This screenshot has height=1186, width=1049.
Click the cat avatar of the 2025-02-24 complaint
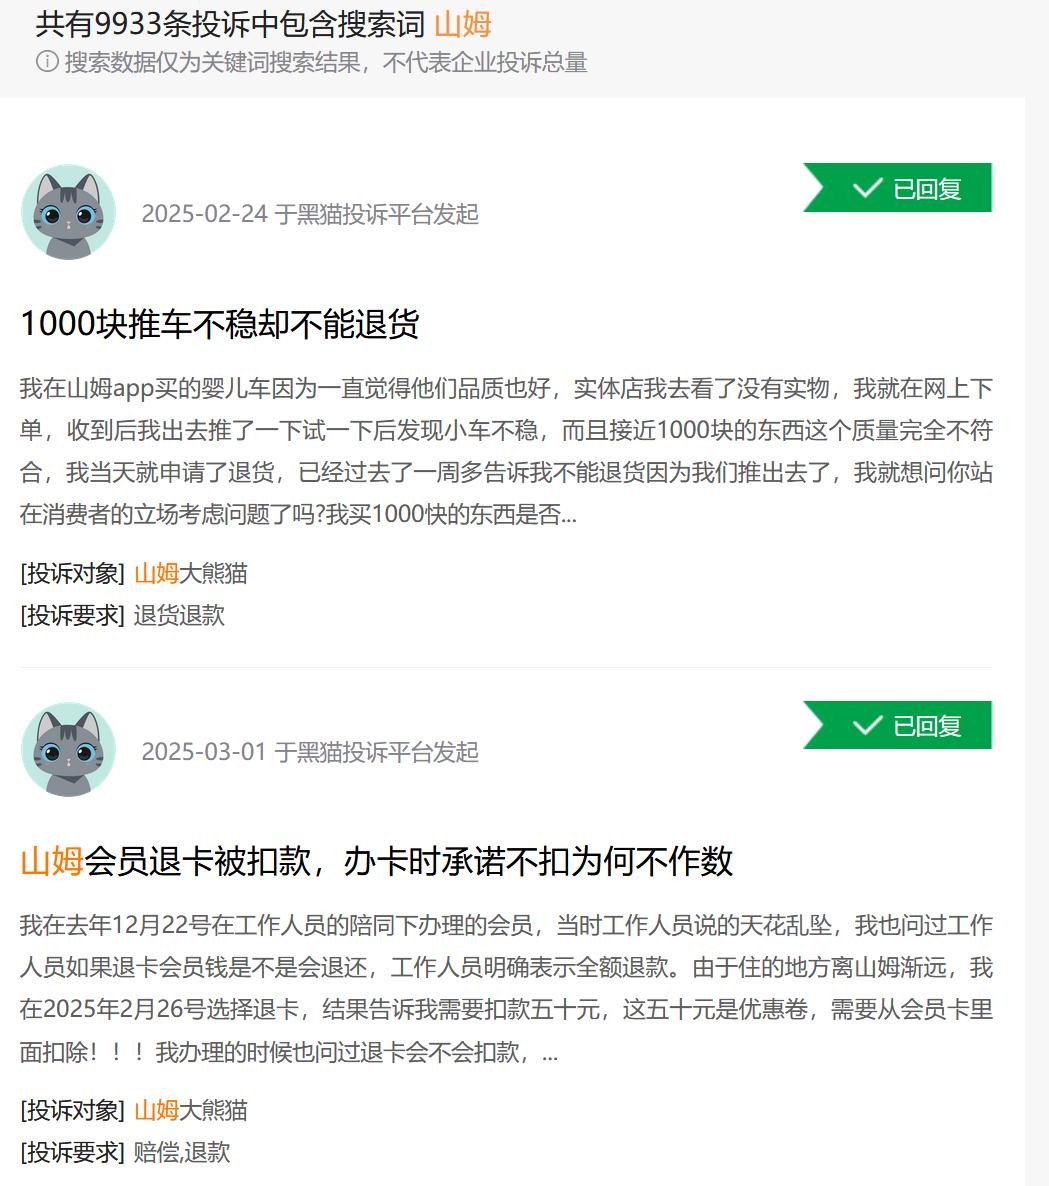tap(68, 213)
